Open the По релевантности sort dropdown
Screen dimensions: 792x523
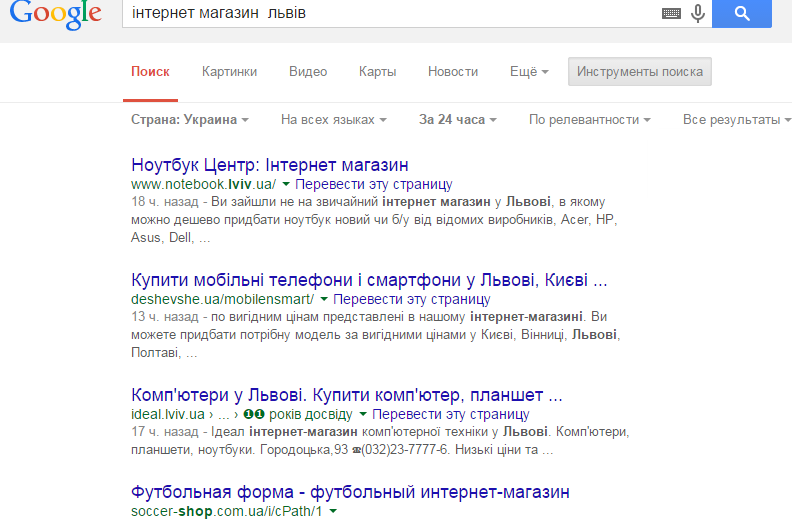click(590, 120)
